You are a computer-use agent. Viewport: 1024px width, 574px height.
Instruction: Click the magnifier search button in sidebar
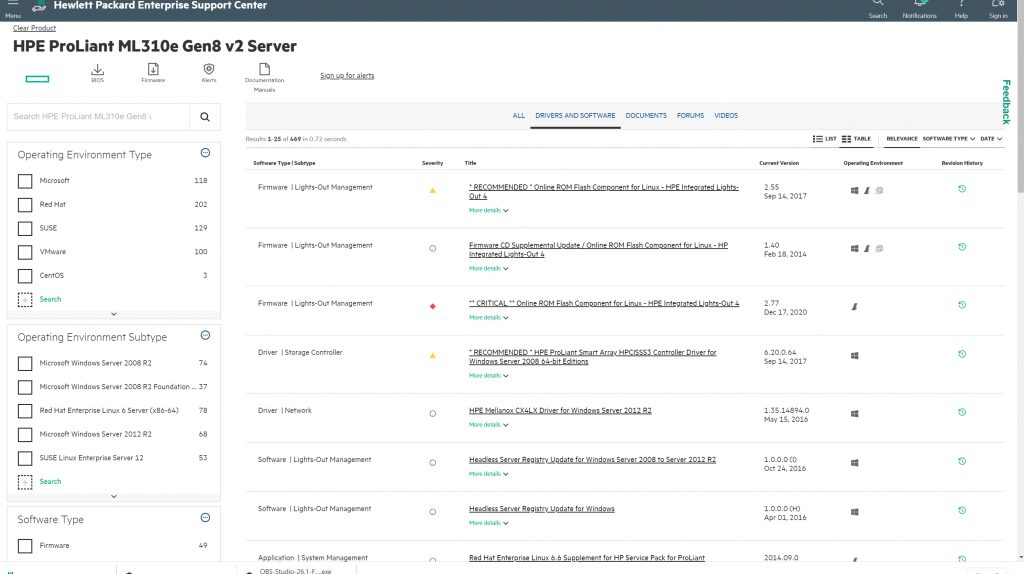(205, 117)
